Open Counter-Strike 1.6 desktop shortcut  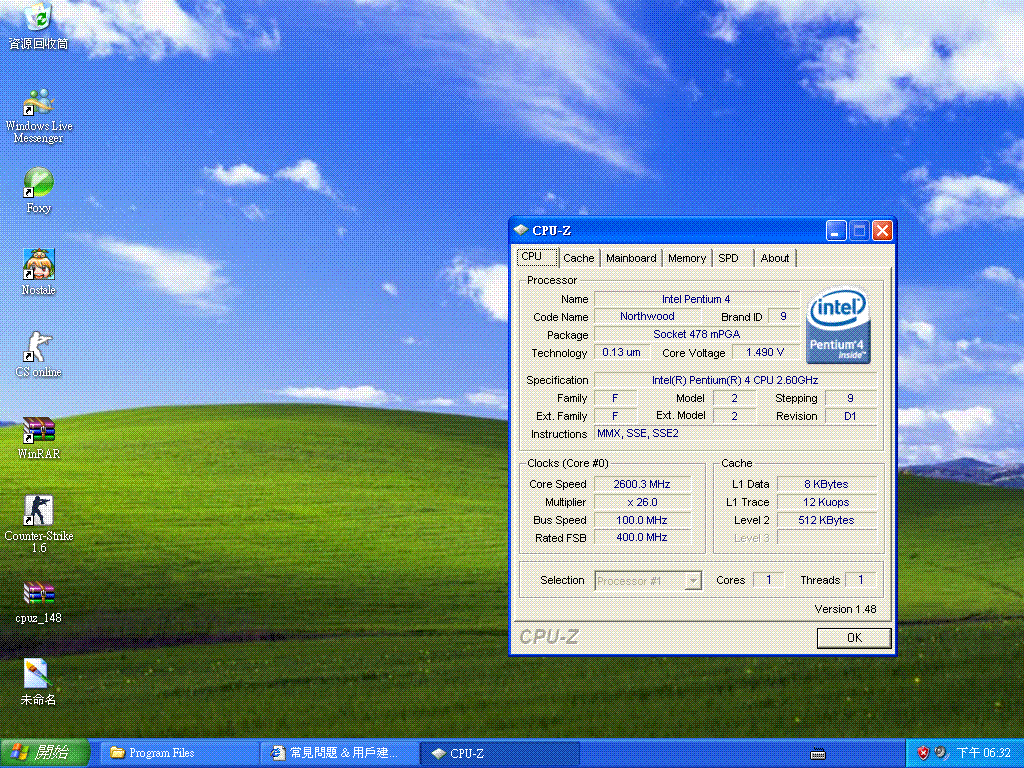point(38,512)
